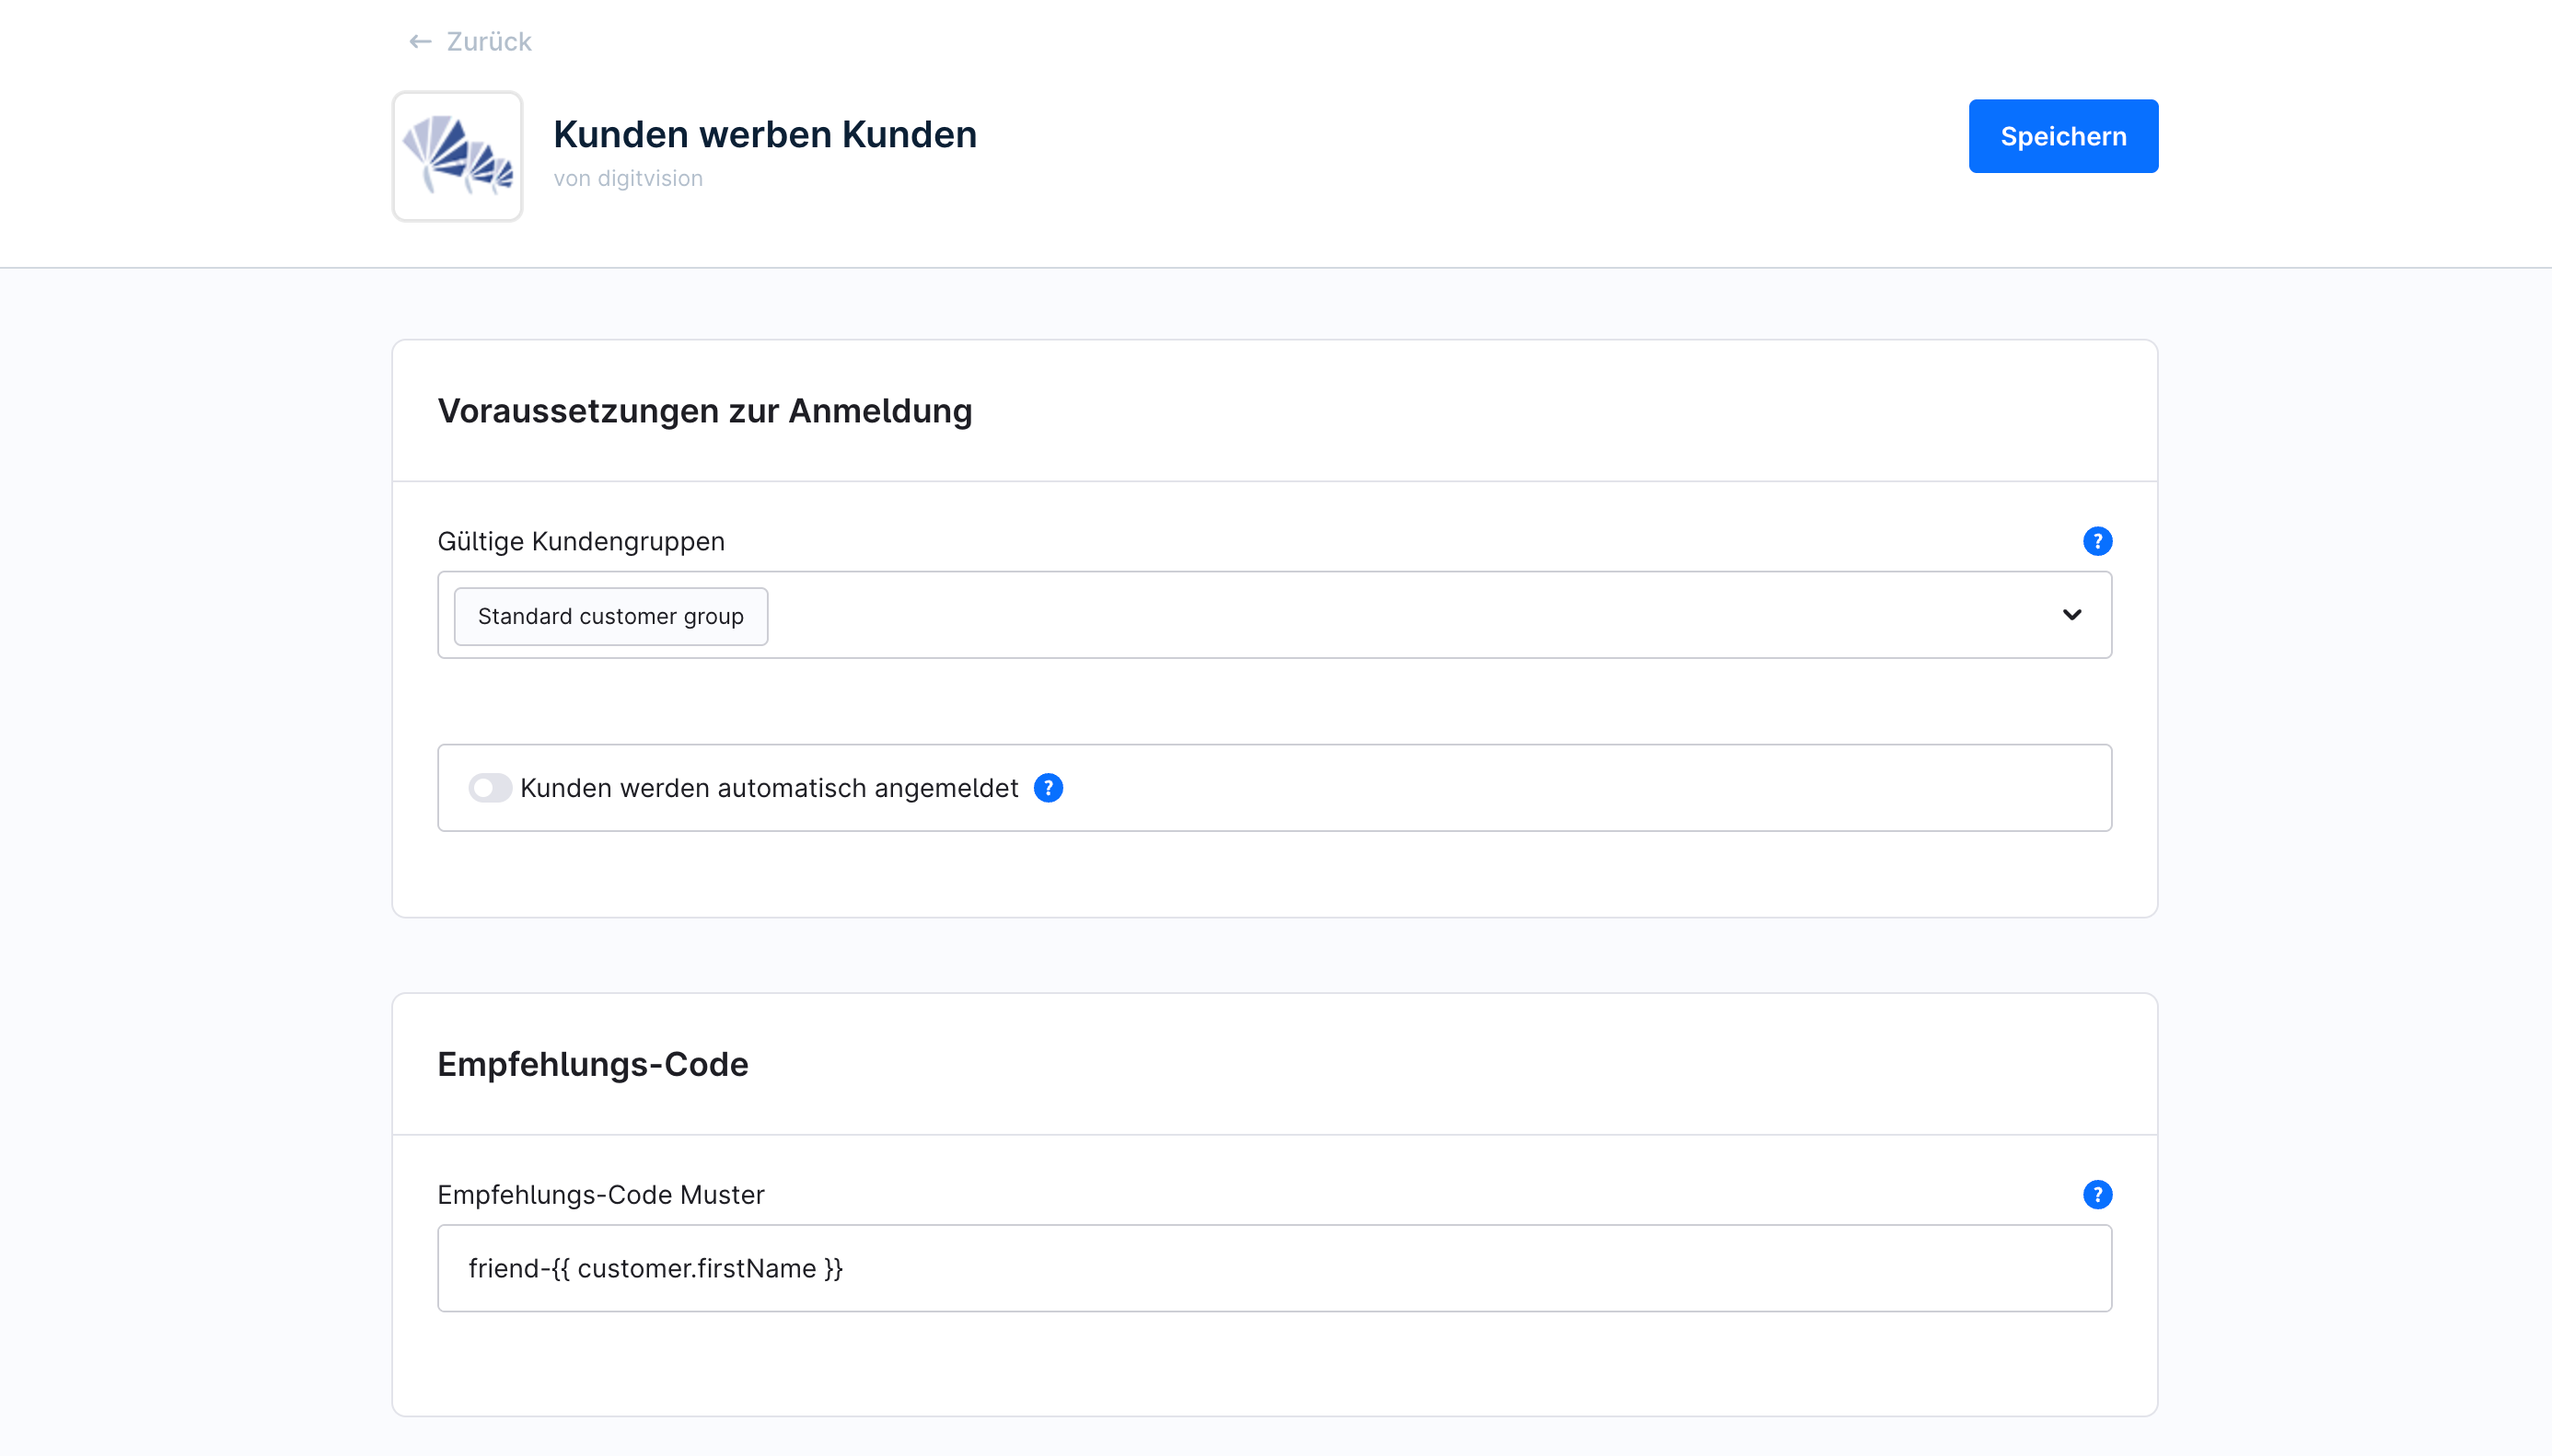Expand the Kundengruppen dropdown chevron
The height and width of the screenshot is (1456, 2552).
point(2071,615)
